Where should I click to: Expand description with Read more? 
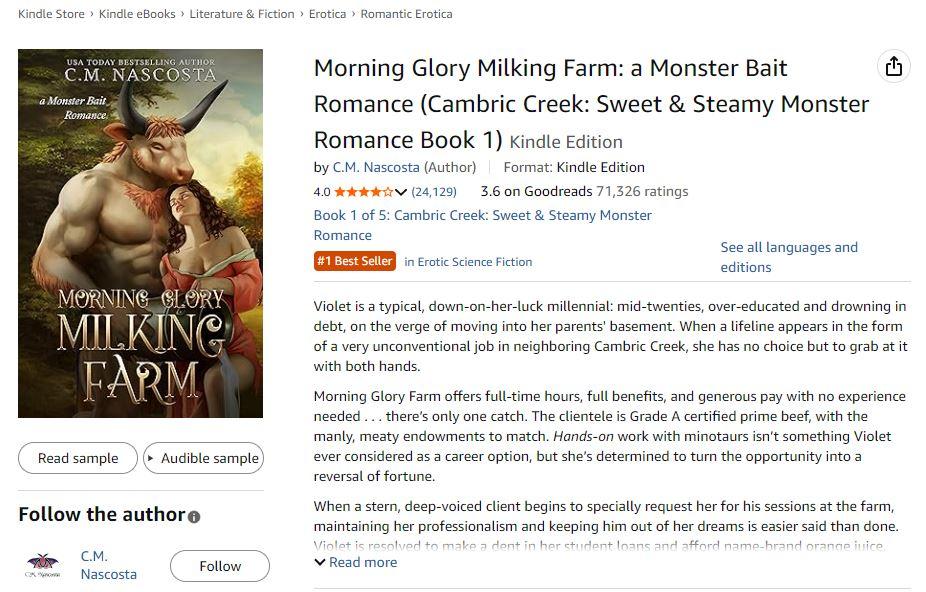coord(356,562)
